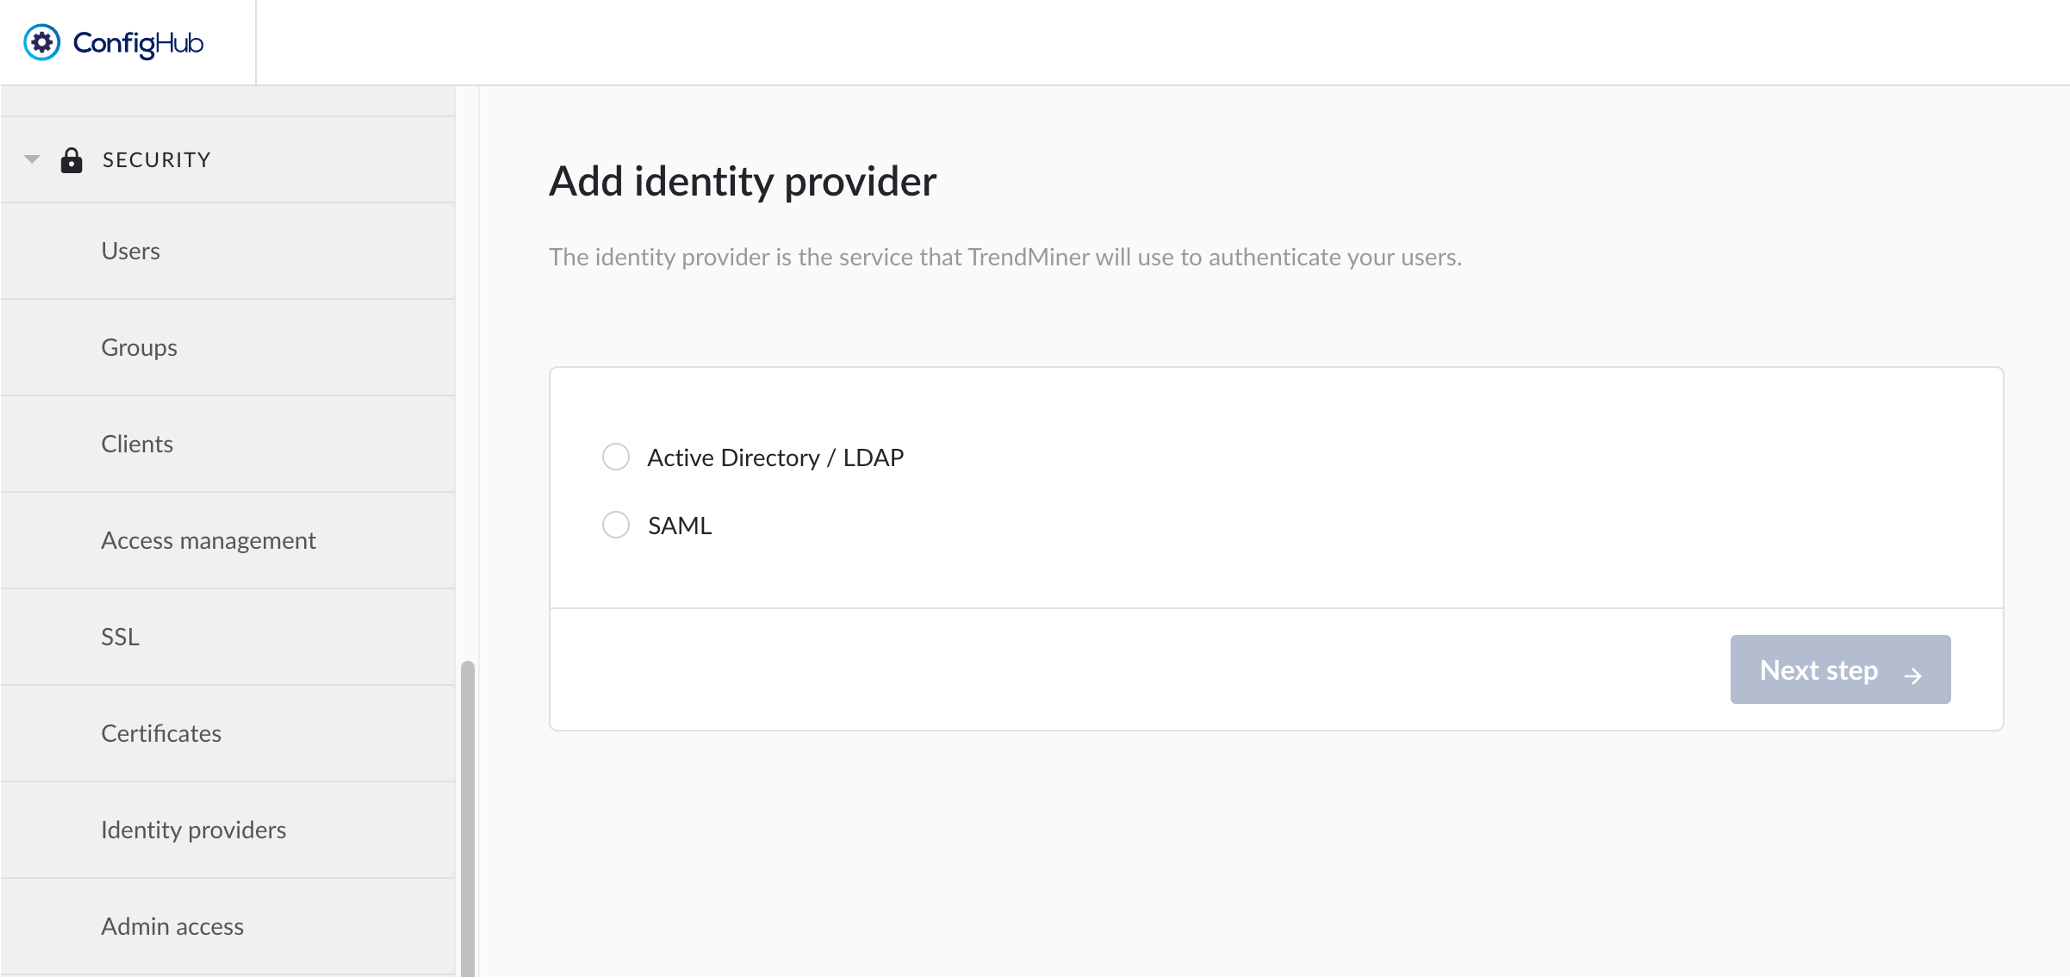Open the Groups page
Screen dimensions: 2070x978
coord(138,347)
